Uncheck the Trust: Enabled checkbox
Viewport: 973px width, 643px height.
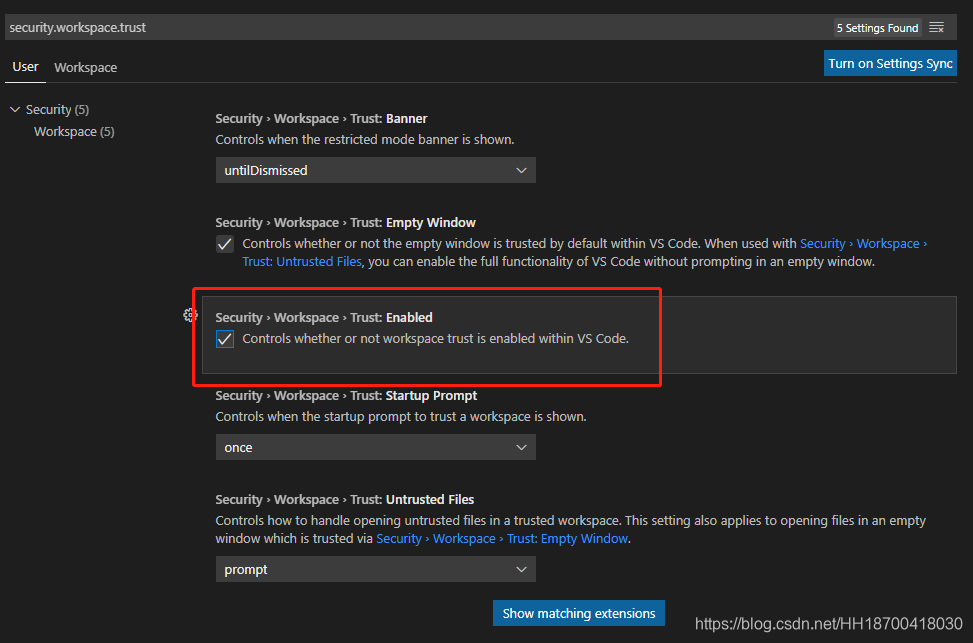pos(225,339)
